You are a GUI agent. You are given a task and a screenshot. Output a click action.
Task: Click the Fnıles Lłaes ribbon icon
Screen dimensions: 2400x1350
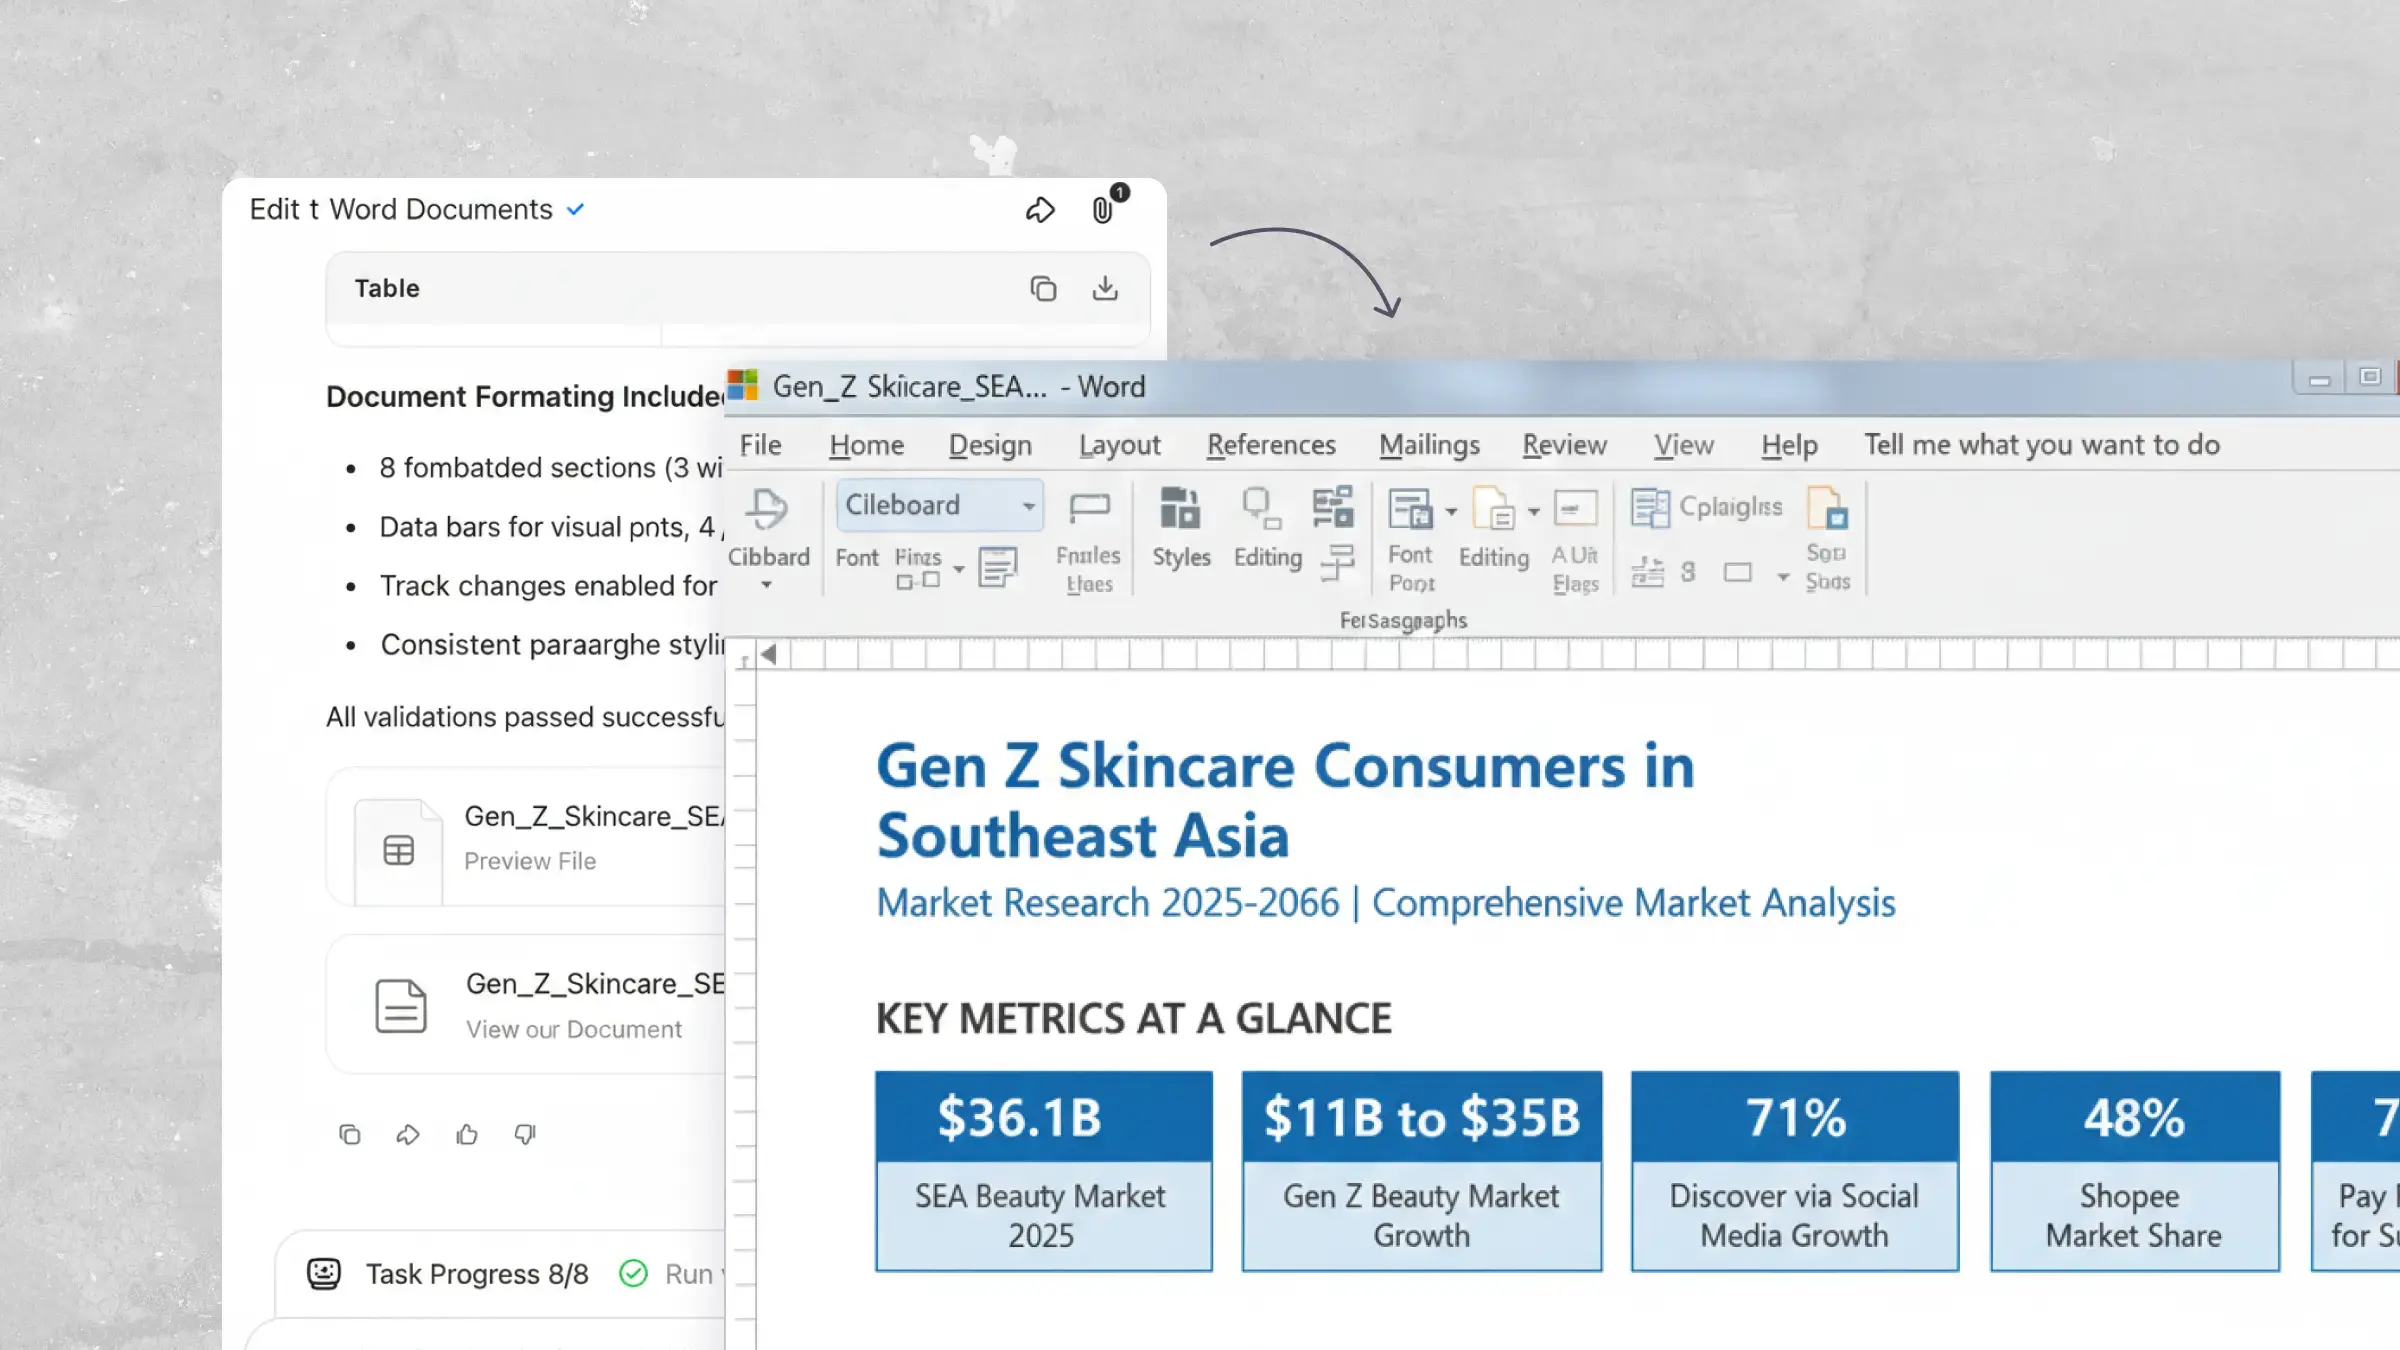click(1089, 507)
